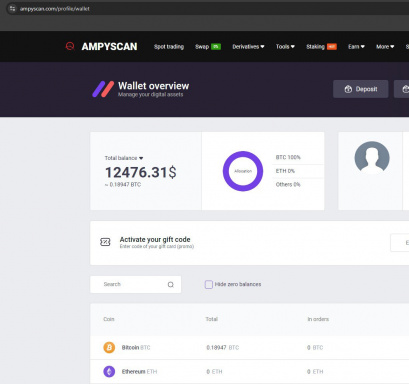The height and width of the screenshot is (384, 409).
Task: Click the profile avatar picture
Action: pos(372,158)
